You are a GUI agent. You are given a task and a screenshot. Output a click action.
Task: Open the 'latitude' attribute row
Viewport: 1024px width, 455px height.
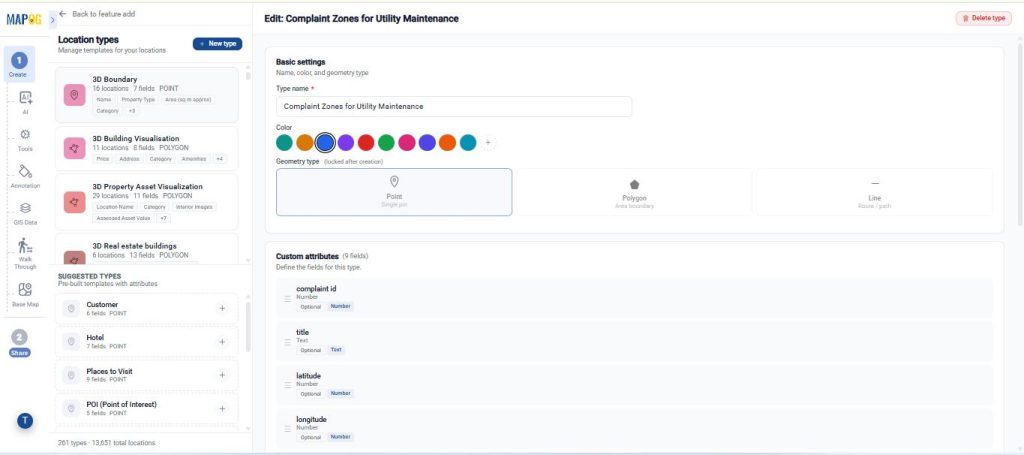(x=634, y=385)
